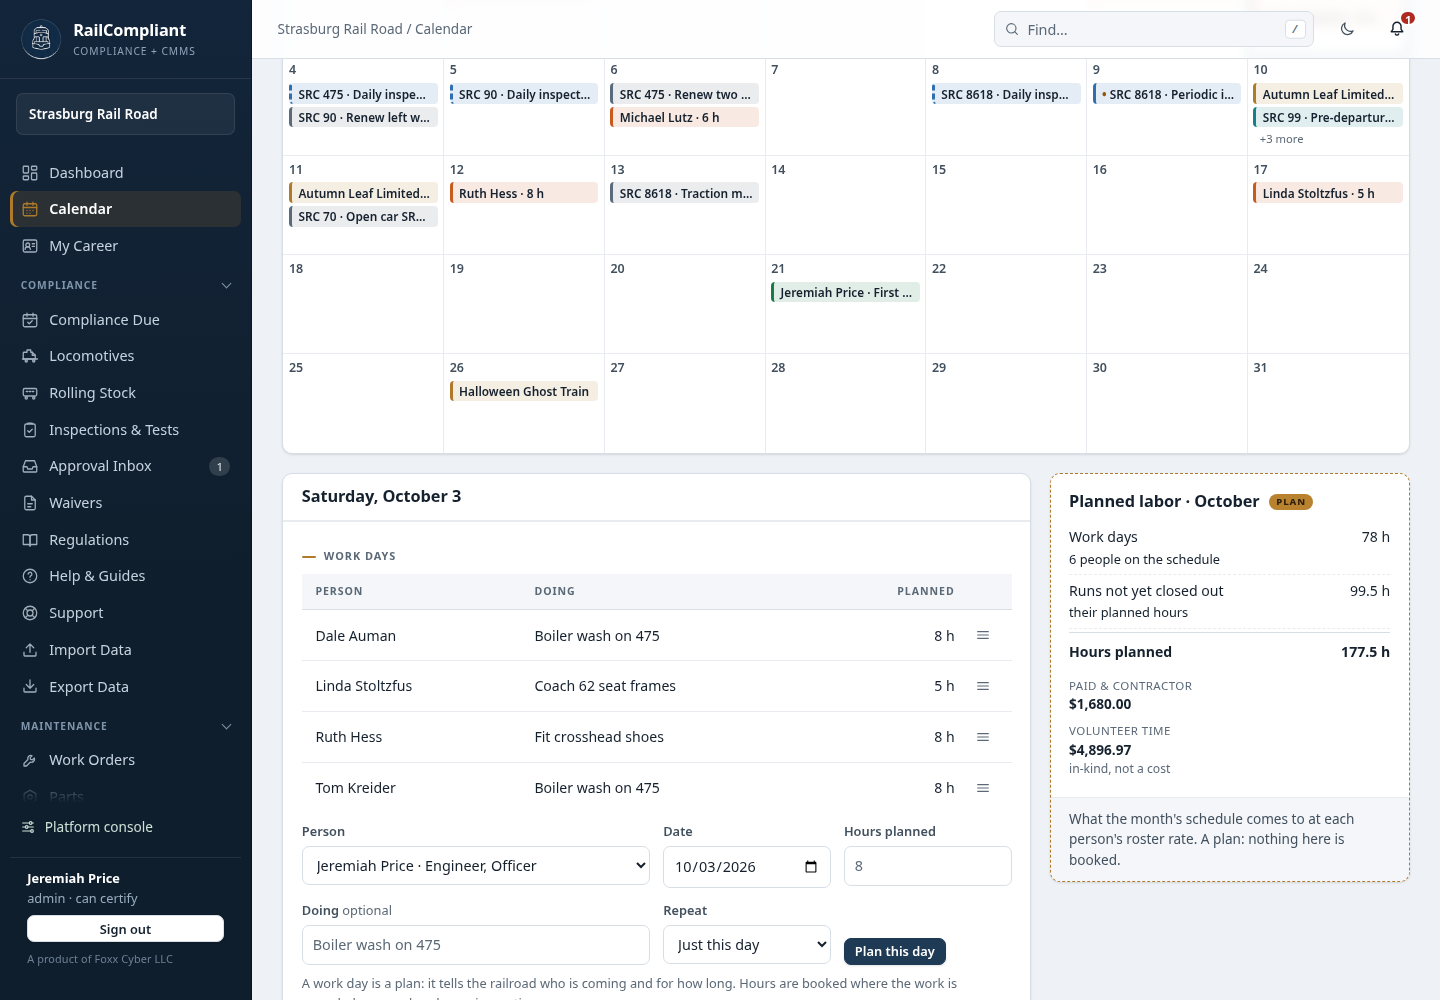Click the Approval Inbox tray icon
1440x1000 pixels.
[x=30, y=466]
